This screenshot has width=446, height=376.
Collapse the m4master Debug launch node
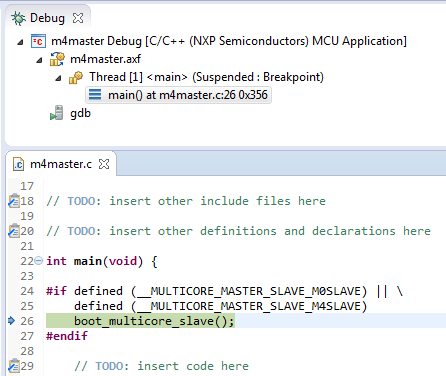click(x=20, y=42)
